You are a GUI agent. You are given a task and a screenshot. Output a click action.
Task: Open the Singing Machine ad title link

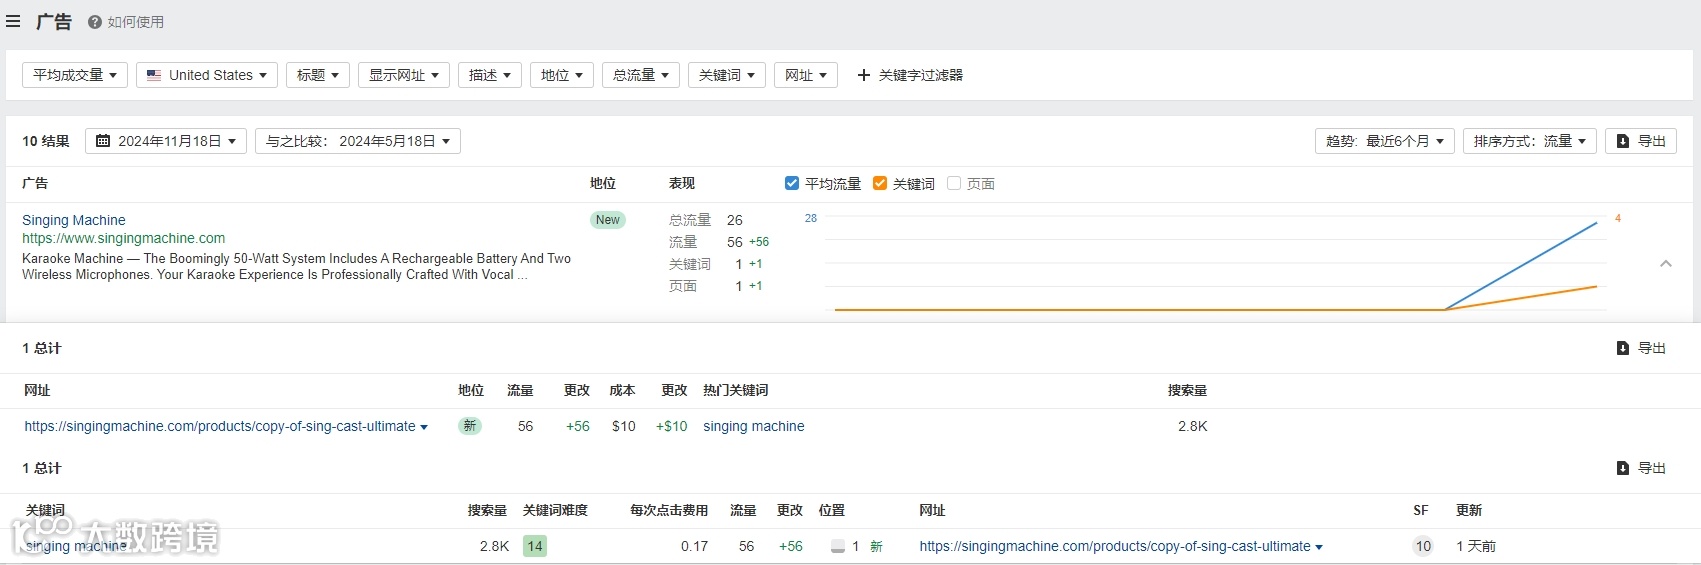(74, 220)
